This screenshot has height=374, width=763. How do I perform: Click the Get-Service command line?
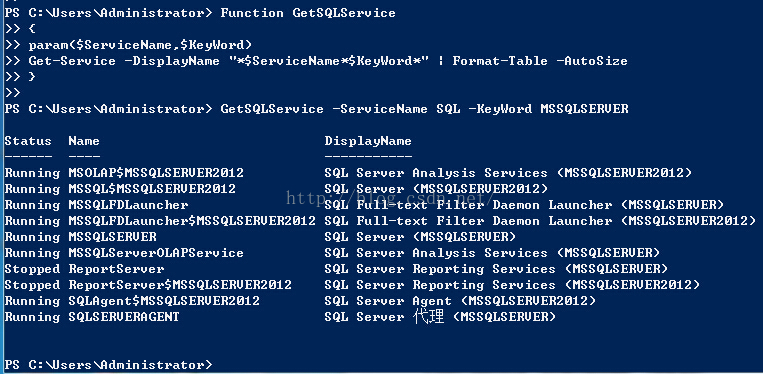328,61
